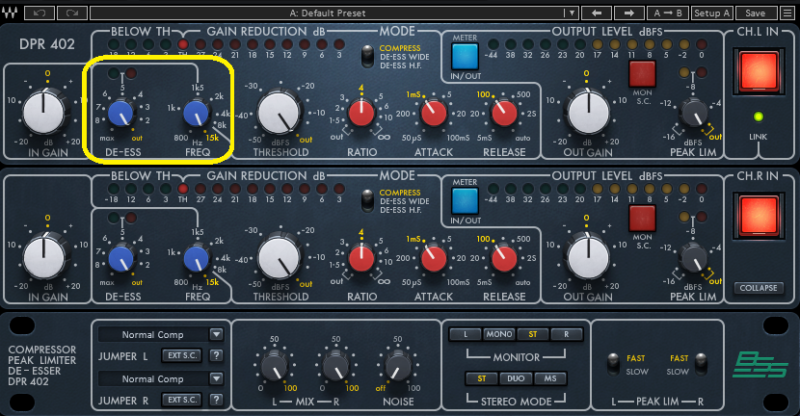800x416 pixels.
Task: Open help for Jumper L with question mark
Action: coord(215,354)
